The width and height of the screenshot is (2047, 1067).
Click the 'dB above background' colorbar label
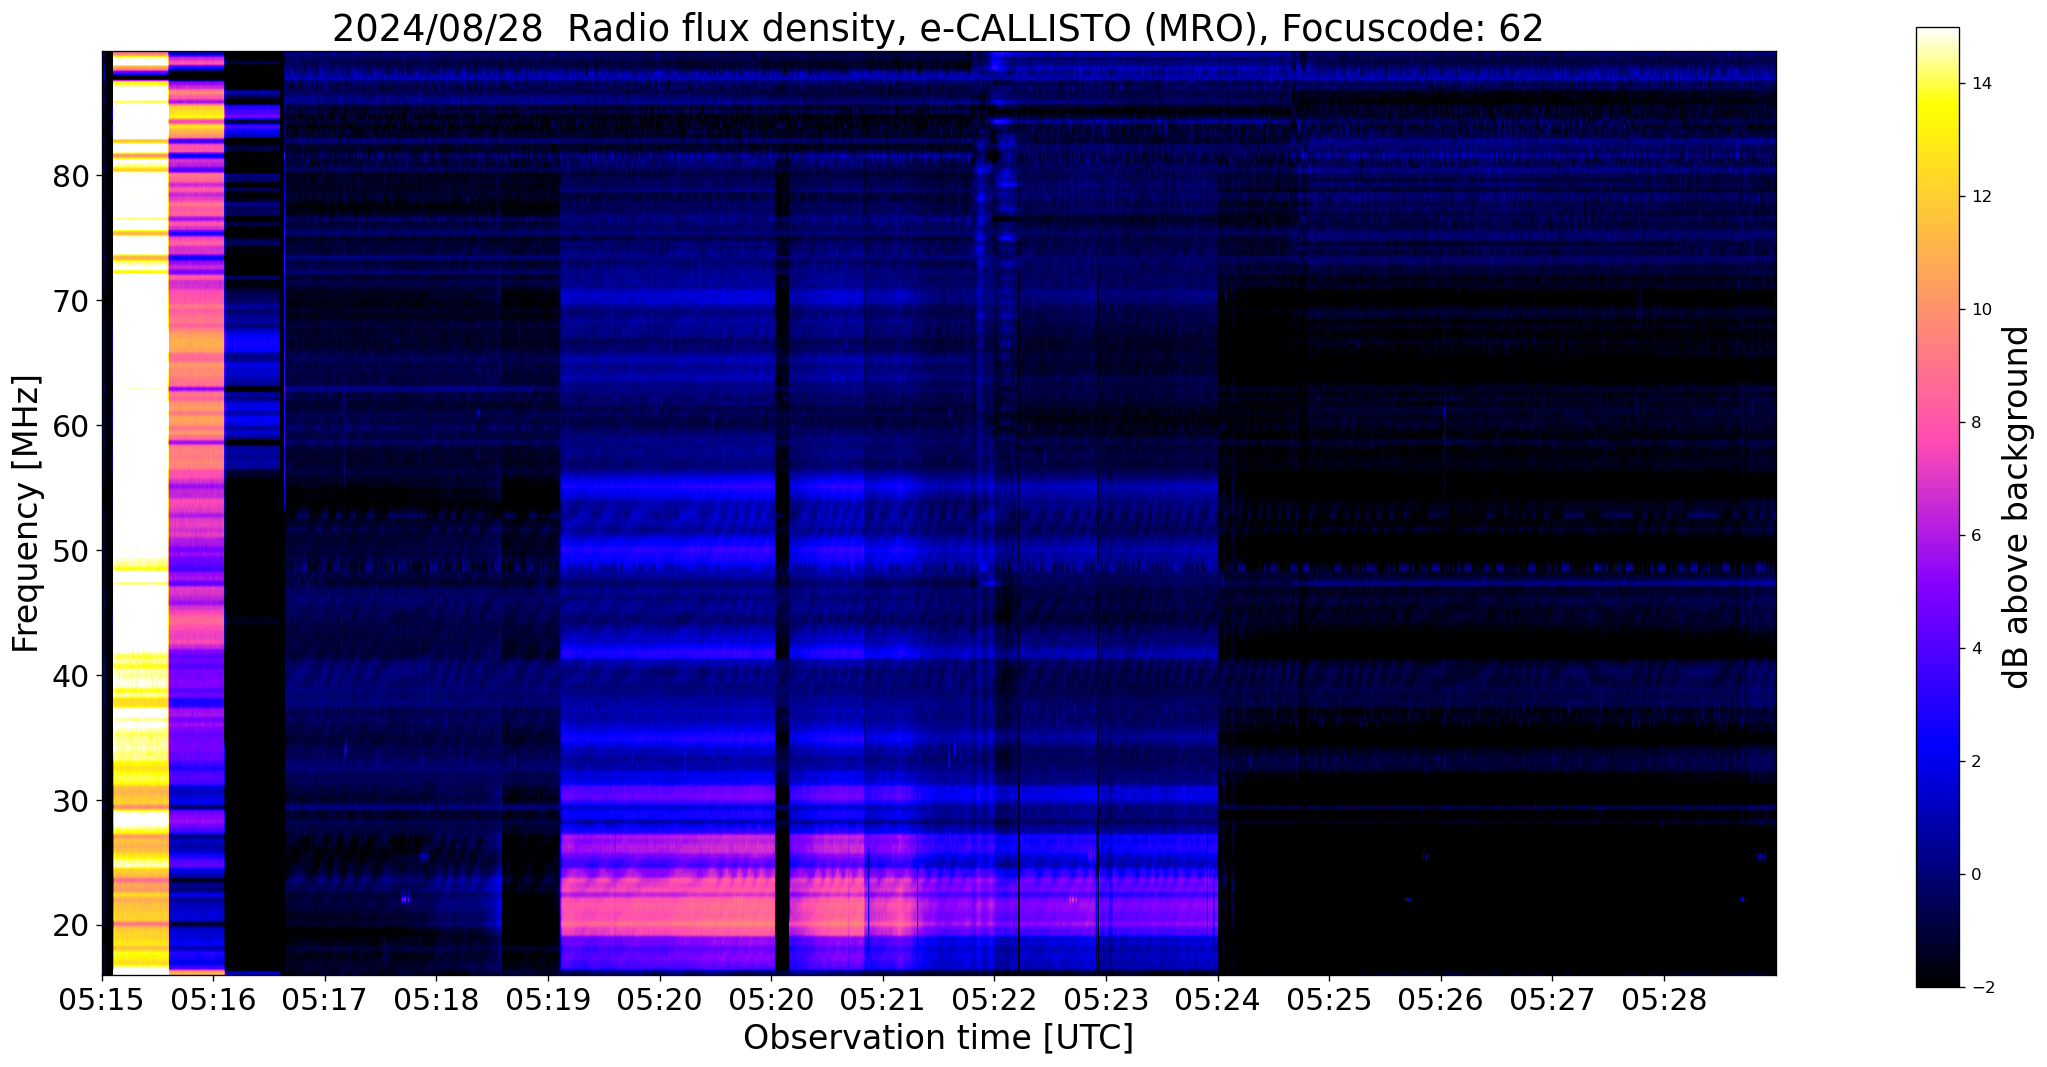pos(2017,507)
